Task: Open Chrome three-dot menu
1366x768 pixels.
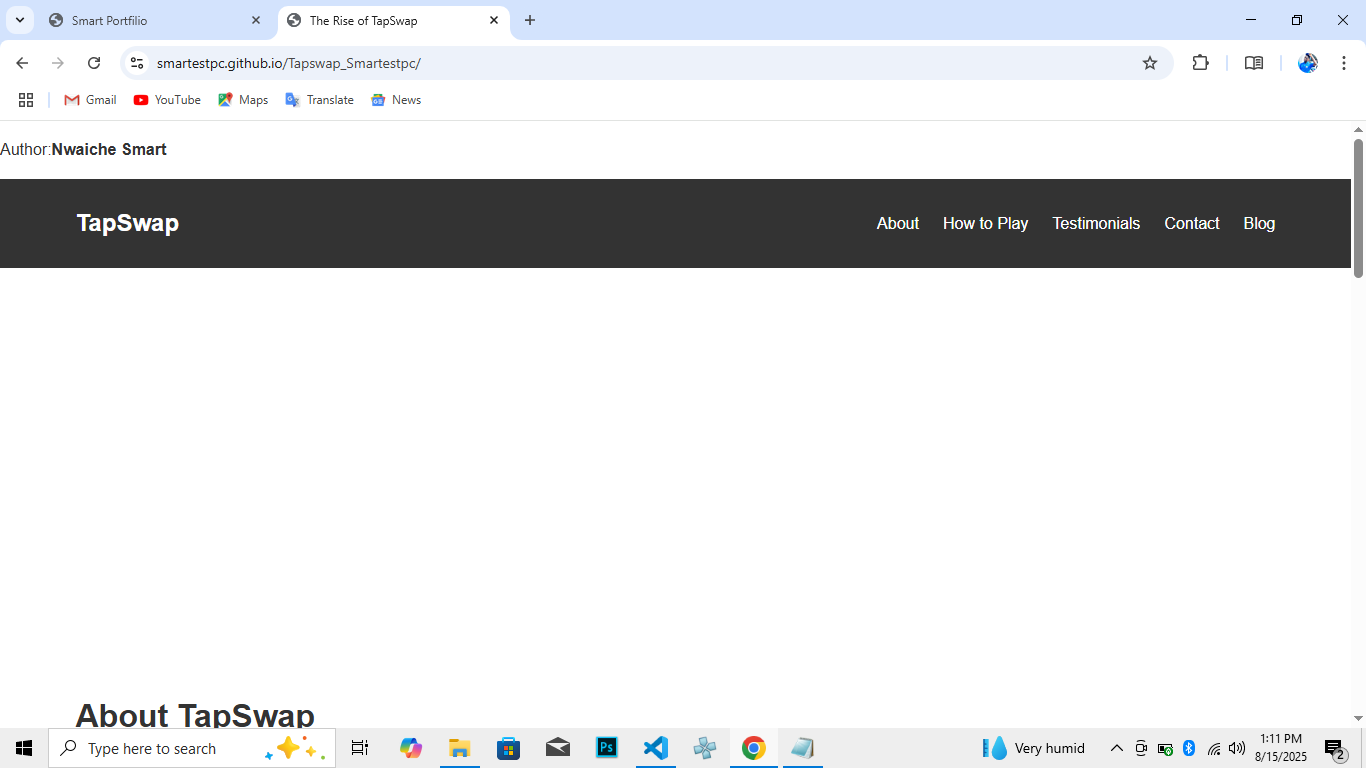Action: [1344, 63]
